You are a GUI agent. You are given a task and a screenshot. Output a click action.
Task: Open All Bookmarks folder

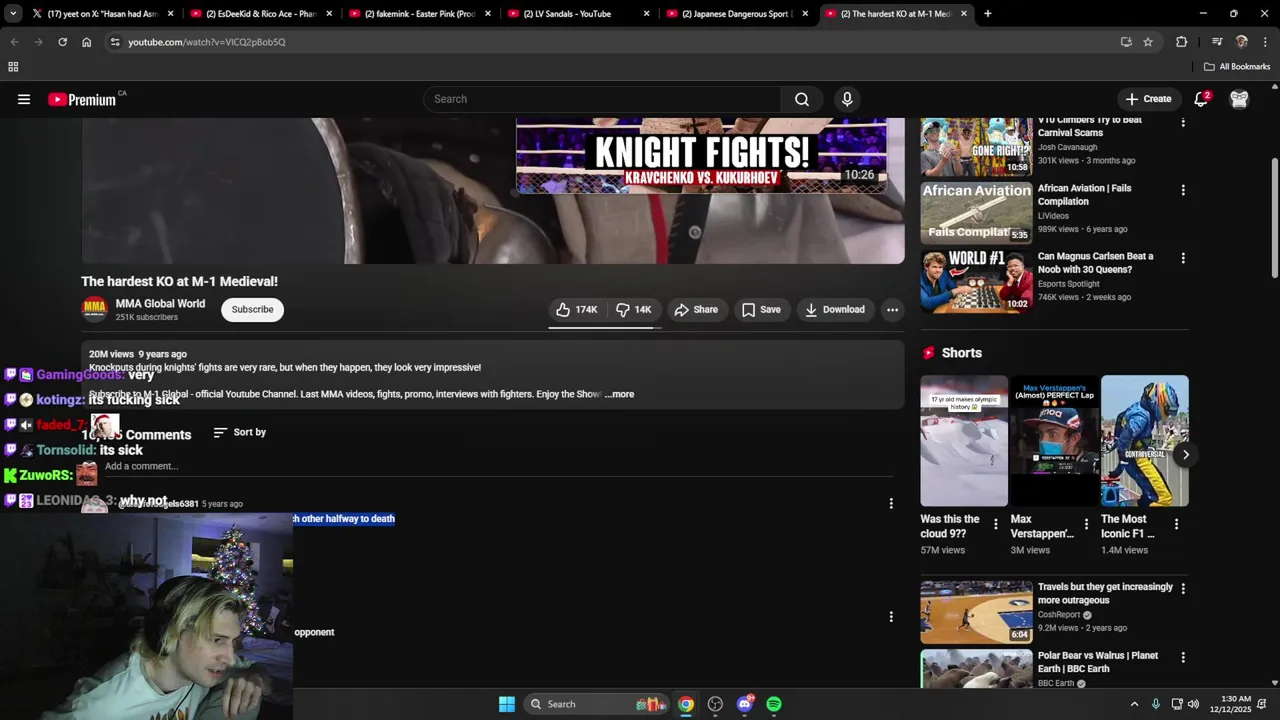[1237, 67]
